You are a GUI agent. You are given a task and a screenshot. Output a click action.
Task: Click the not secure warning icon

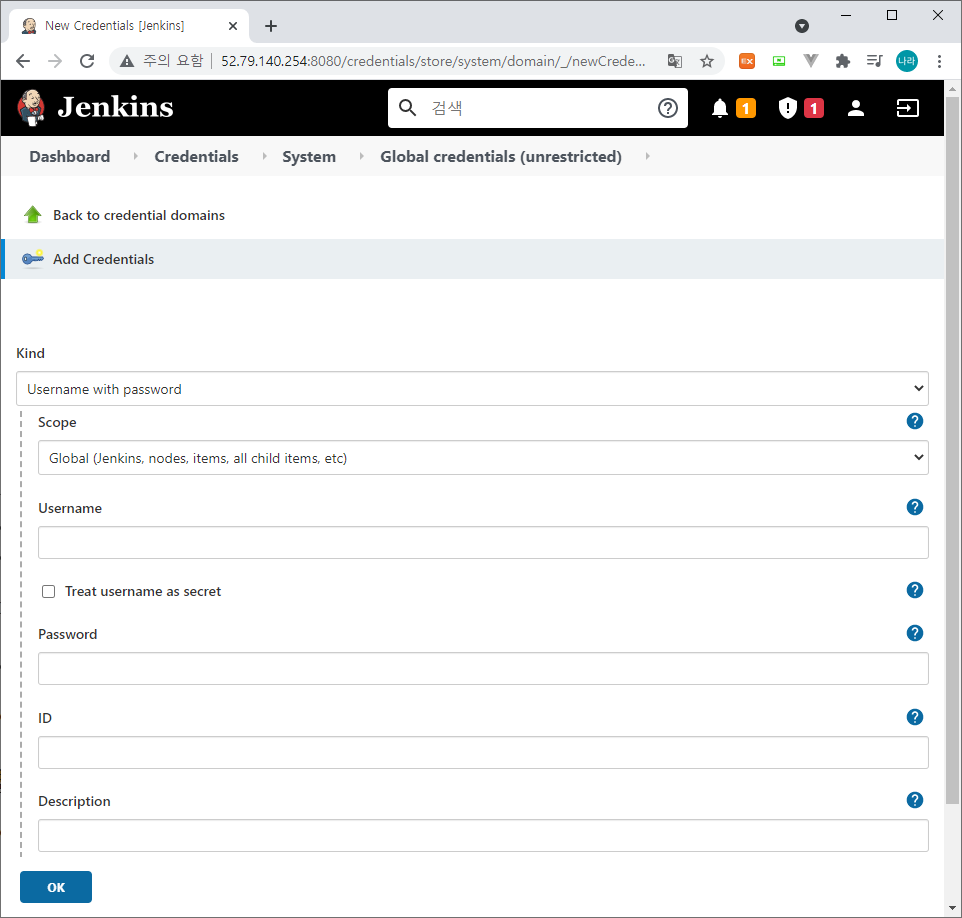point(127,61)
